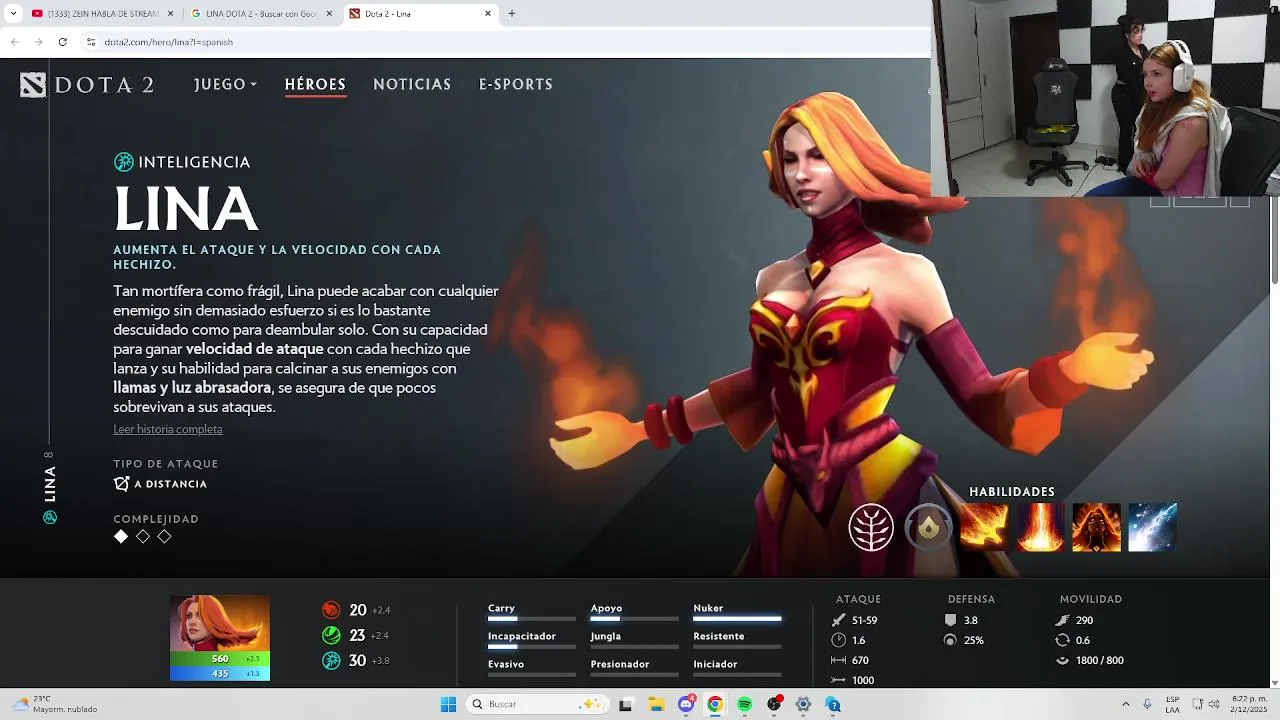1280x720 pixels.
Task: Go to the HÉROES section
Action: [x=315, y=85]
